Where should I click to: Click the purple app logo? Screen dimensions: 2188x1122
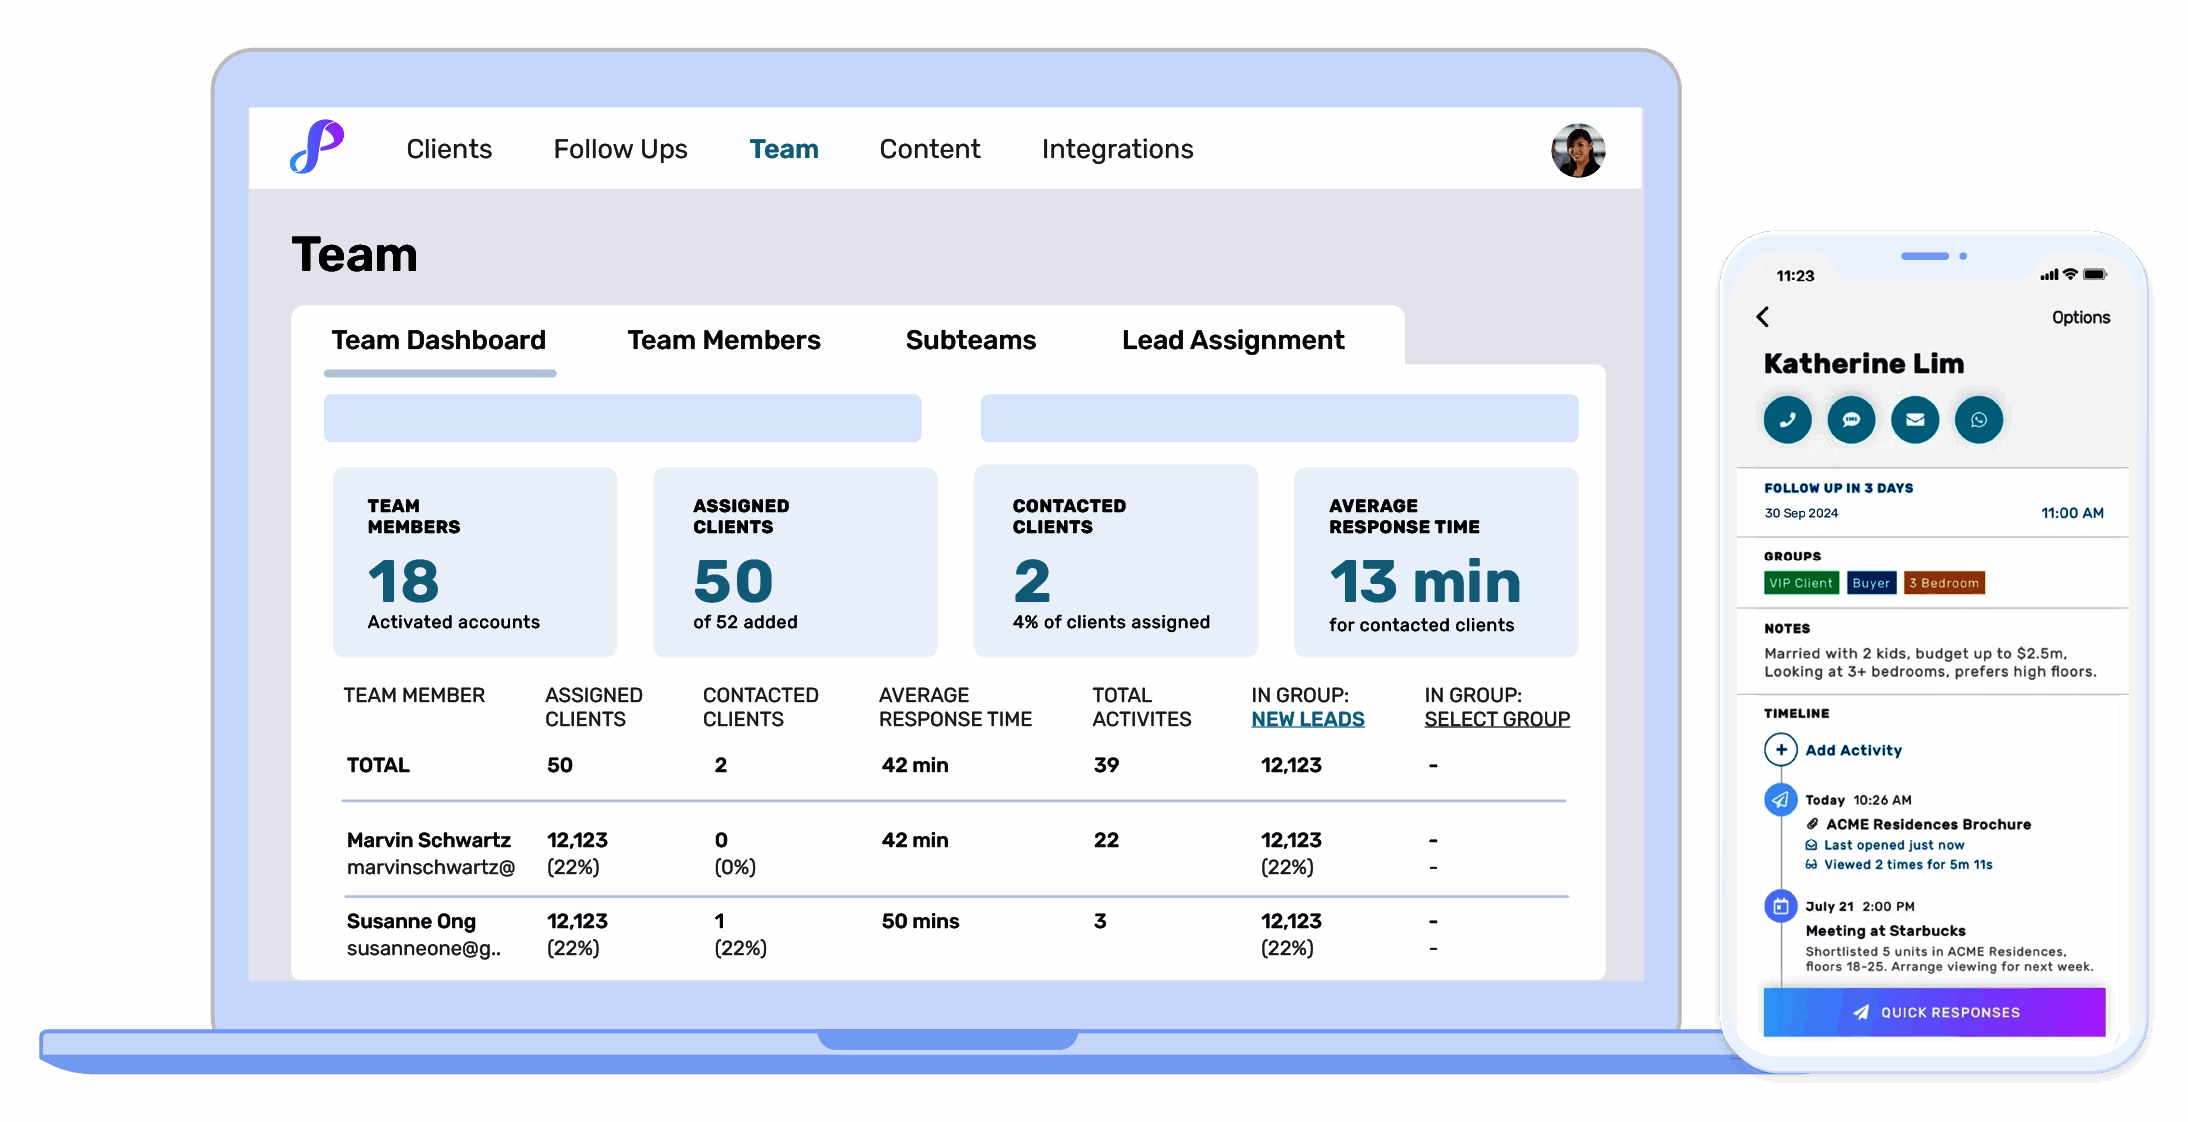coord(316,148)
